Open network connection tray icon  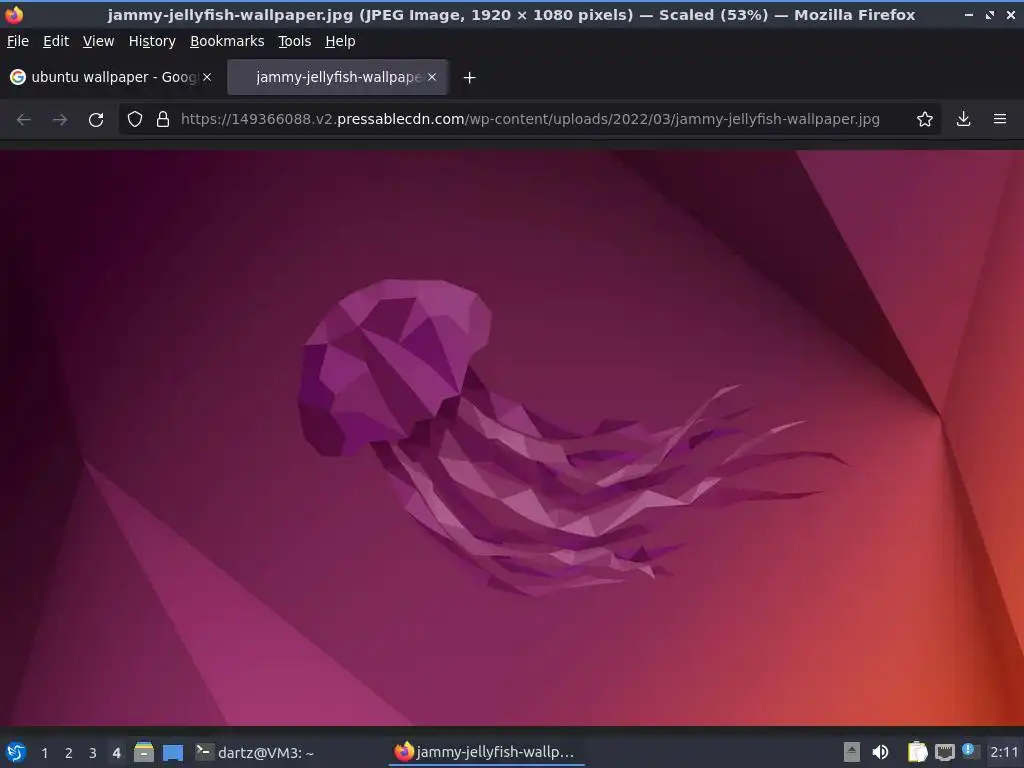click(x=944, y=752)
